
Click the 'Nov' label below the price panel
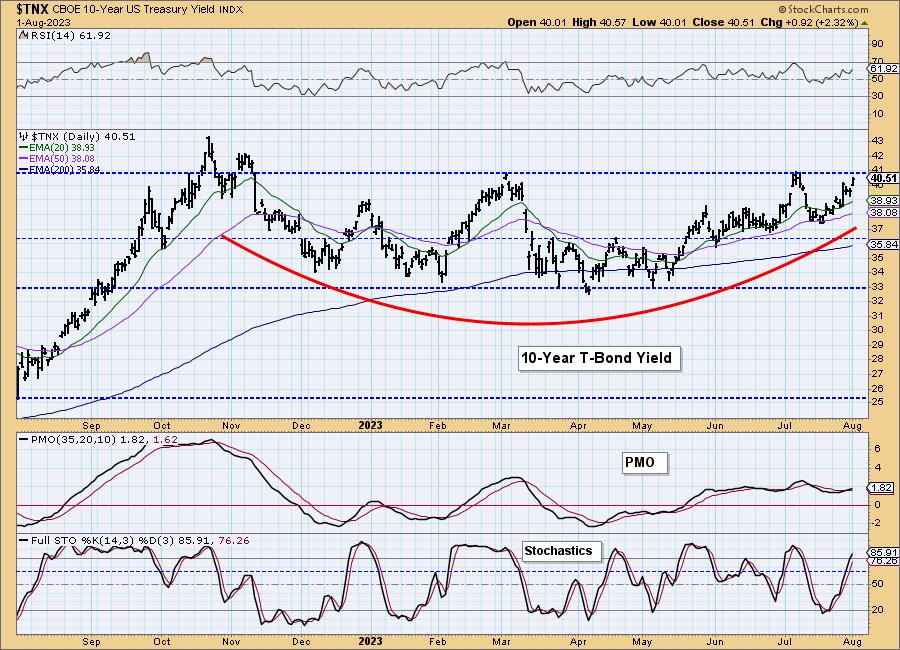click(x=231, y=425)
